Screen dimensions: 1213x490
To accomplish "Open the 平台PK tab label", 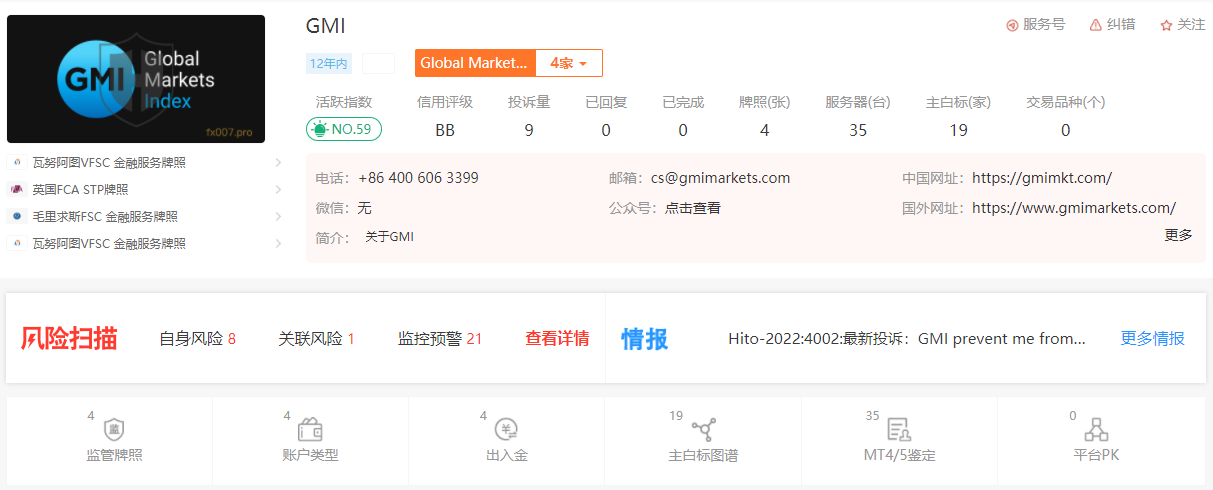I will (x=1095, y=456).
